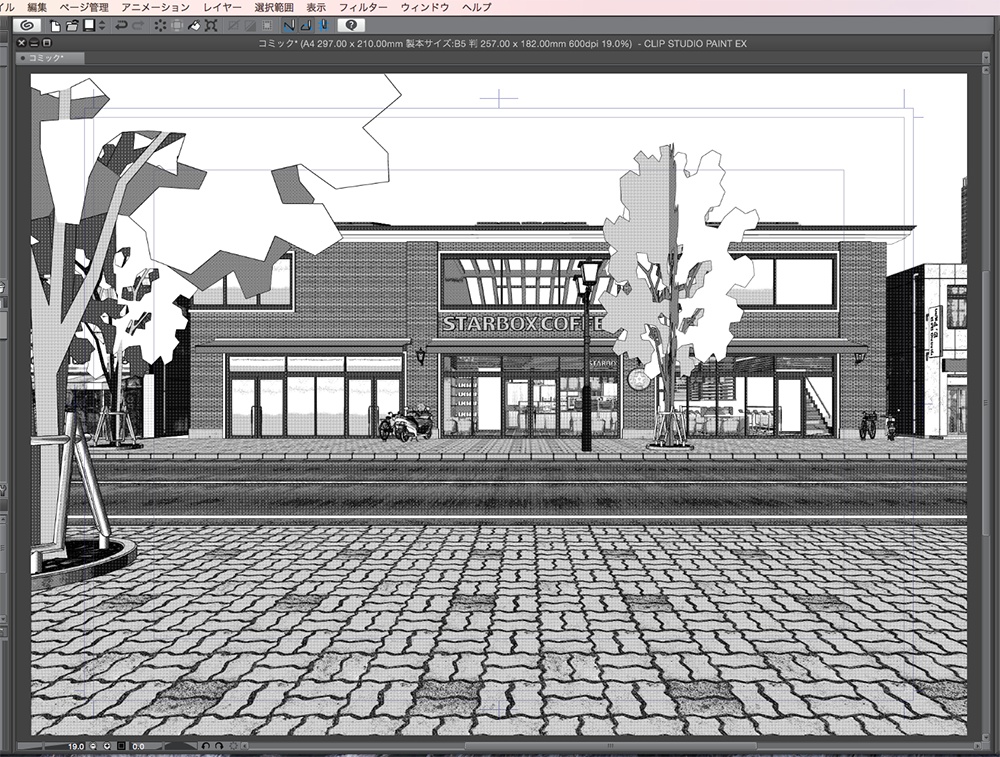
Task: Click the Clear (dotted circle) toolbar icon
Action: click(x=160, y=26)
